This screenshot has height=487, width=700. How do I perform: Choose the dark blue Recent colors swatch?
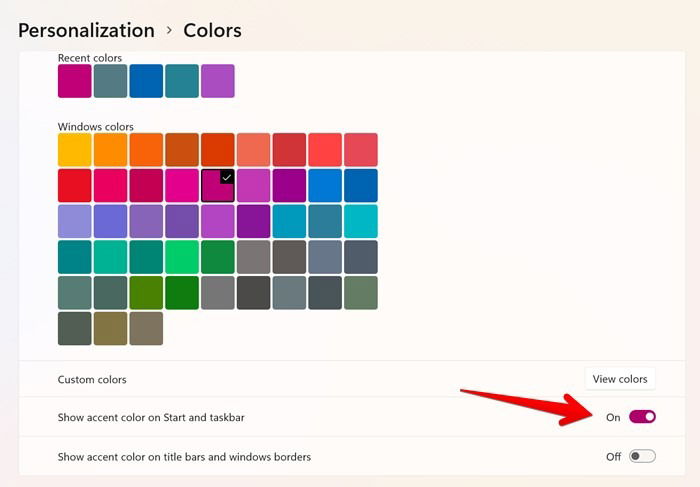click(x=146, y=81)
